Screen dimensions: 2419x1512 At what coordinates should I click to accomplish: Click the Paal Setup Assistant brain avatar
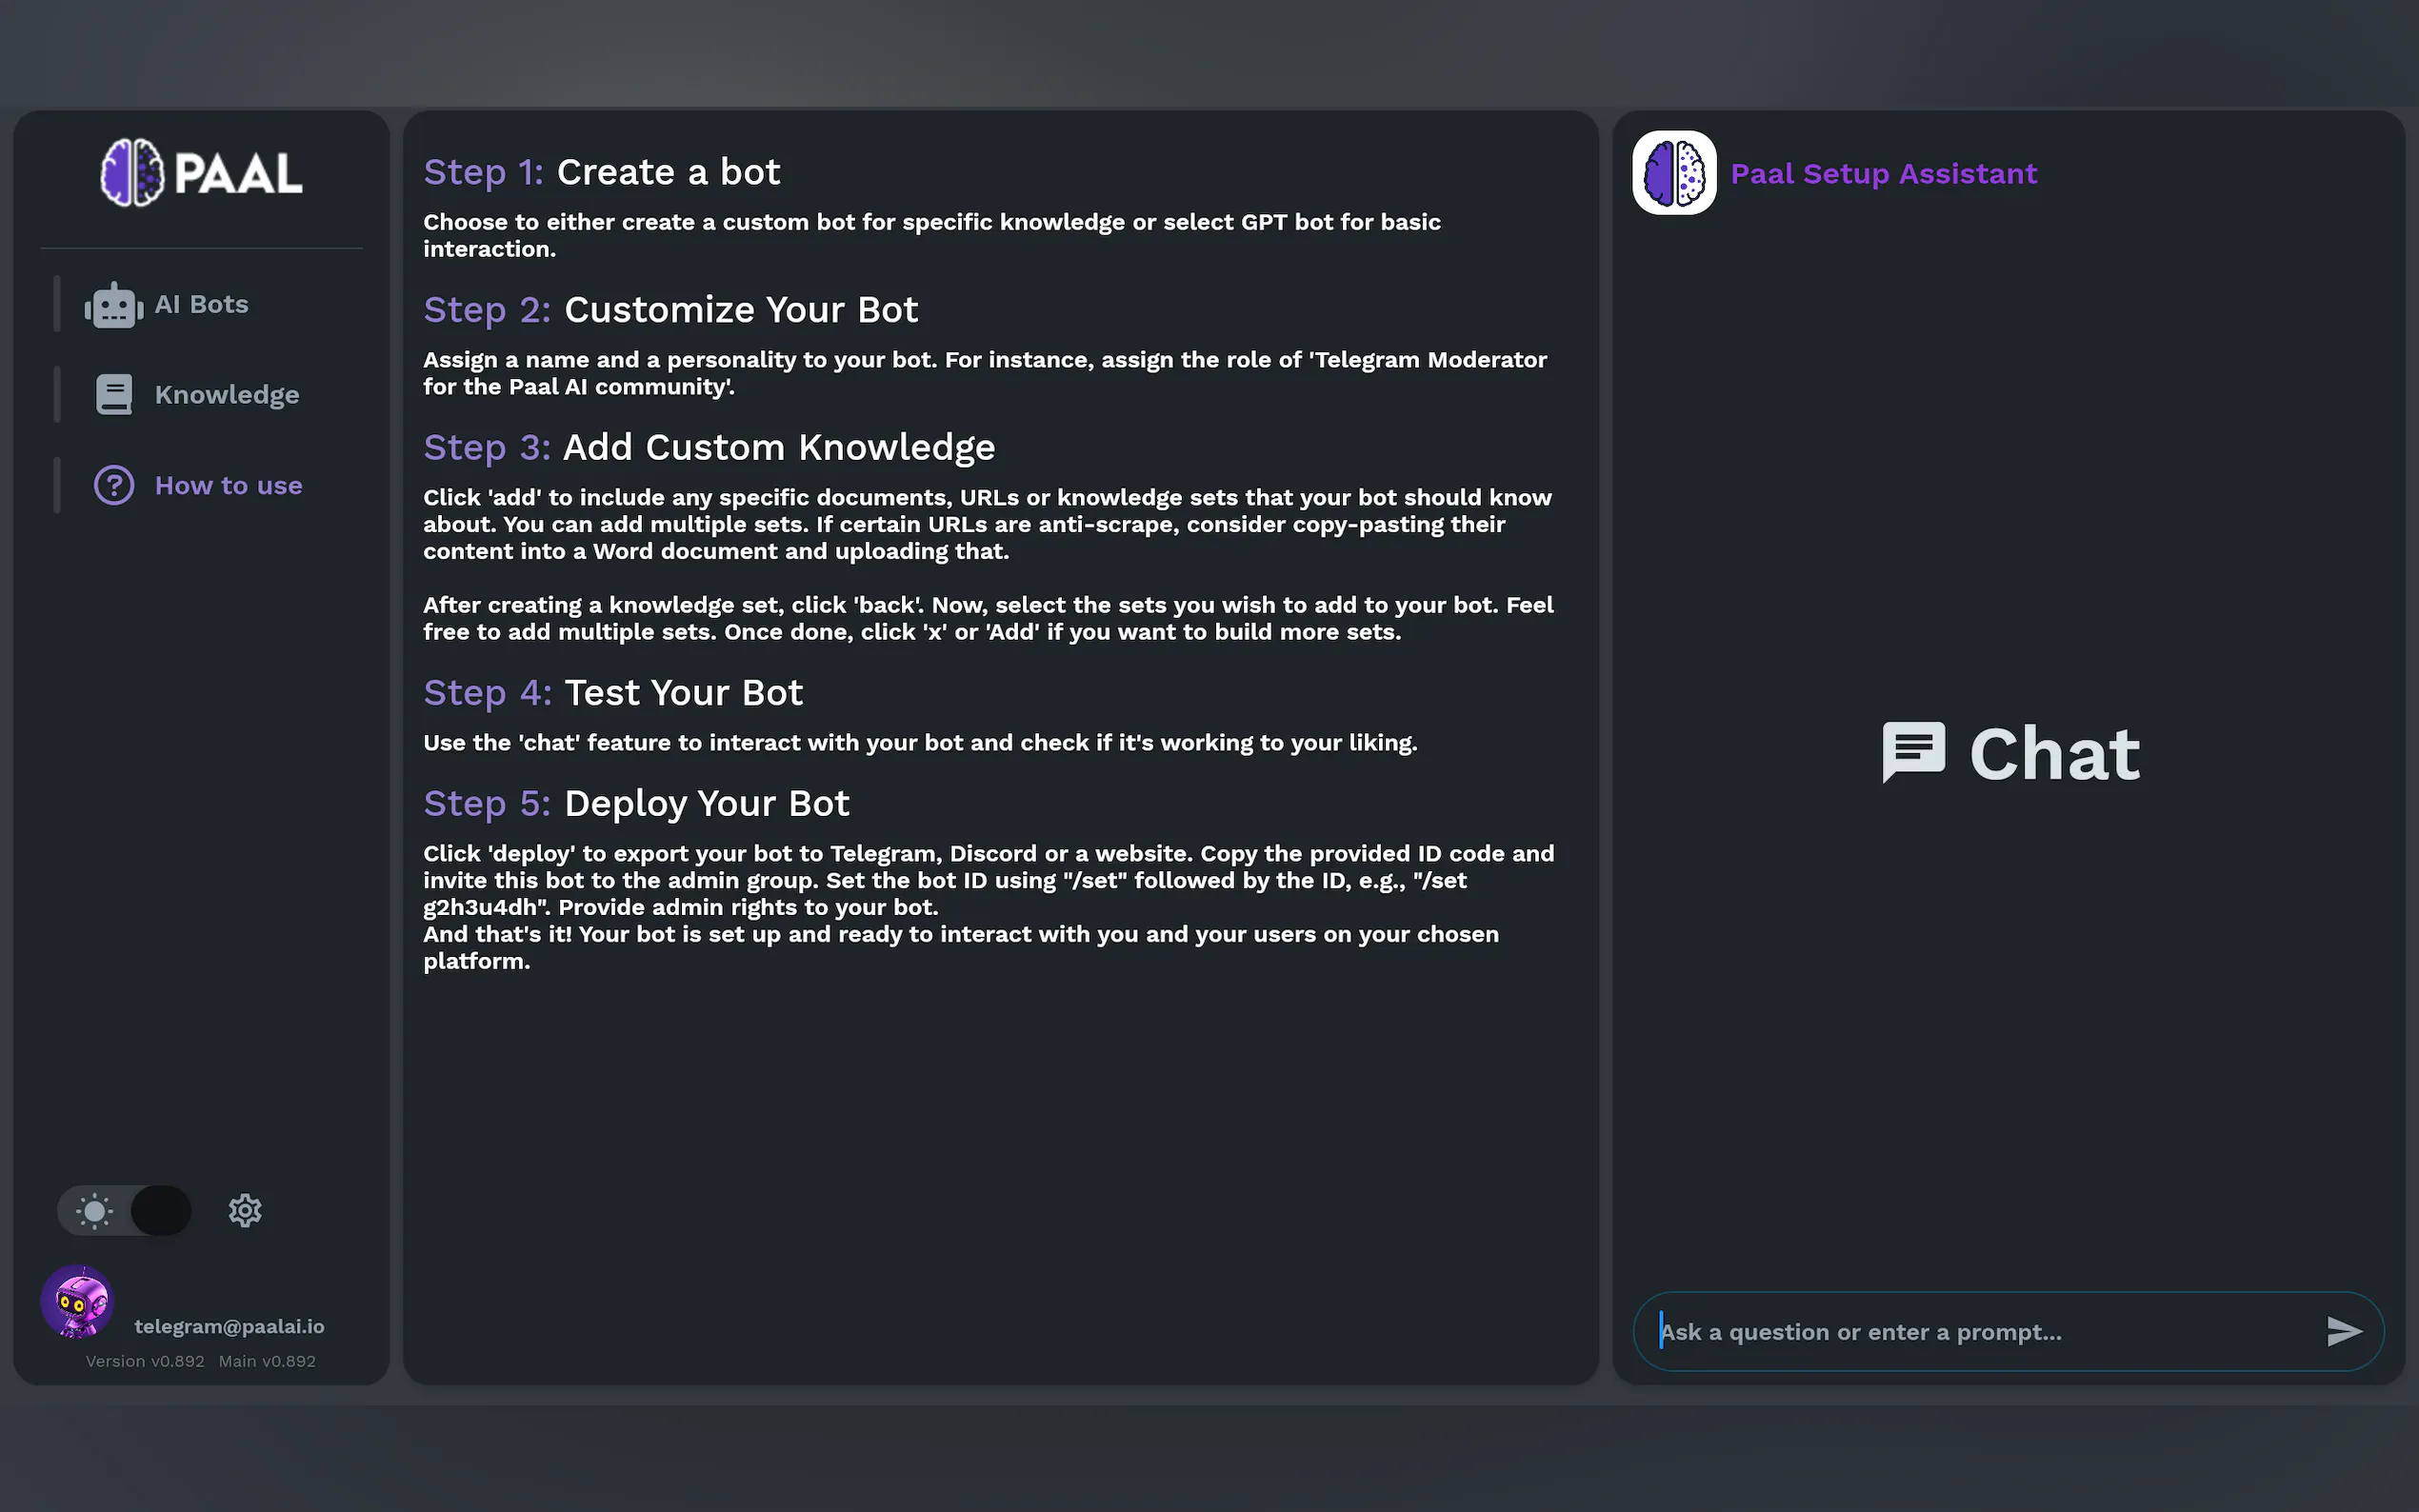1674,173
